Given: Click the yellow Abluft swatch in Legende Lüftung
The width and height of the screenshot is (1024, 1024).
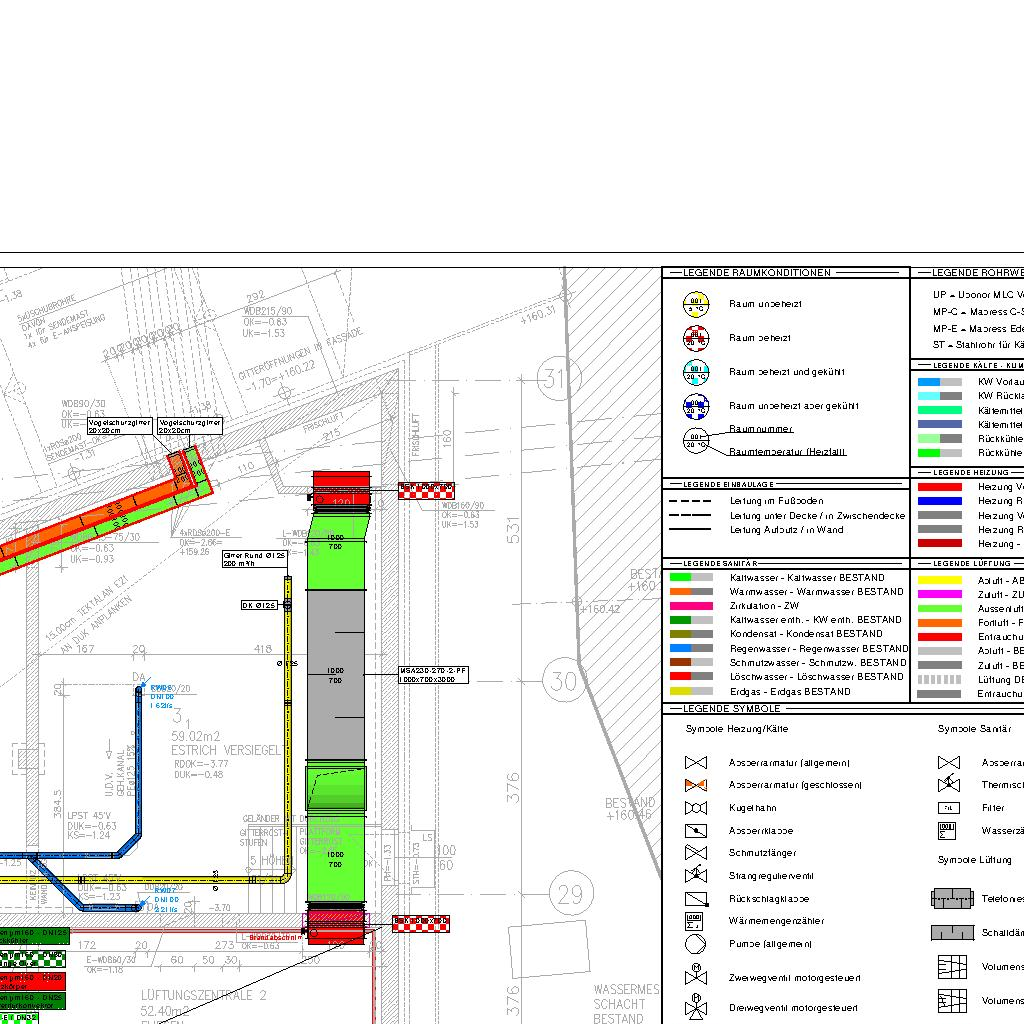Looking at the screenshot, I should click(939, 580).
